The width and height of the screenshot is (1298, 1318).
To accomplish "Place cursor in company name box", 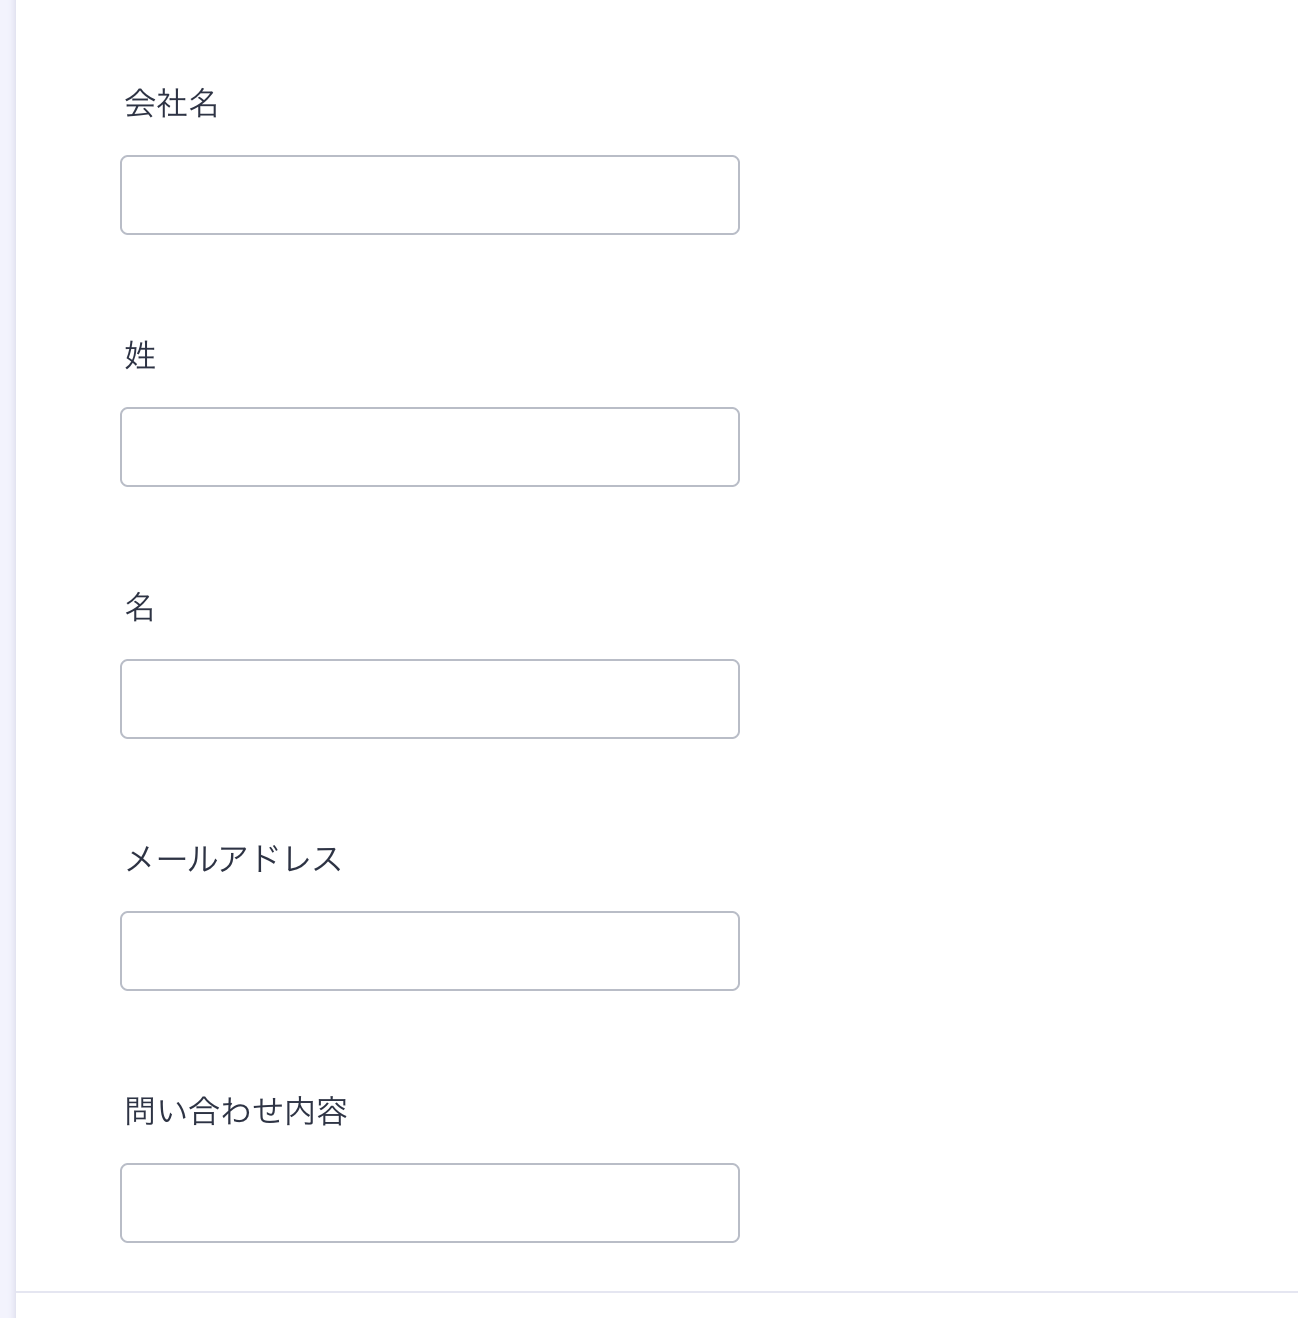I will tap(430, 195).
